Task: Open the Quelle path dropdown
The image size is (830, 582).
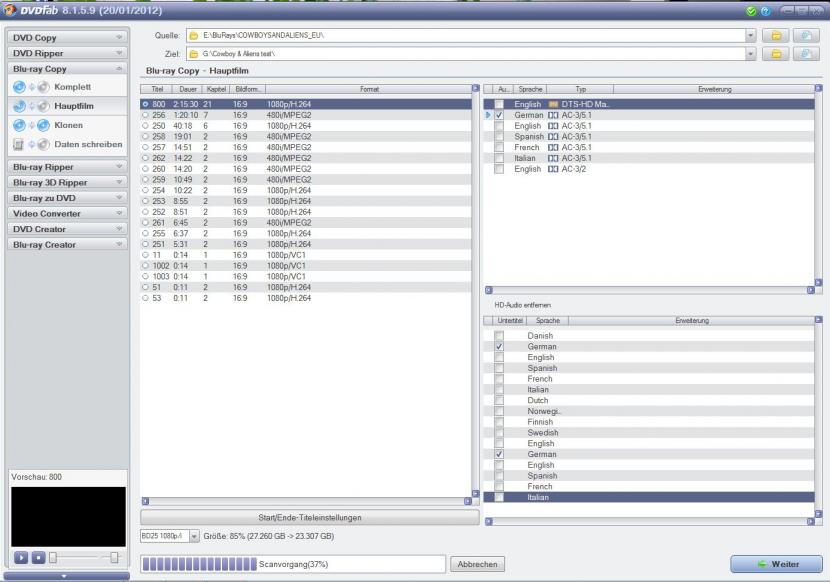Action: pos(751,35)
